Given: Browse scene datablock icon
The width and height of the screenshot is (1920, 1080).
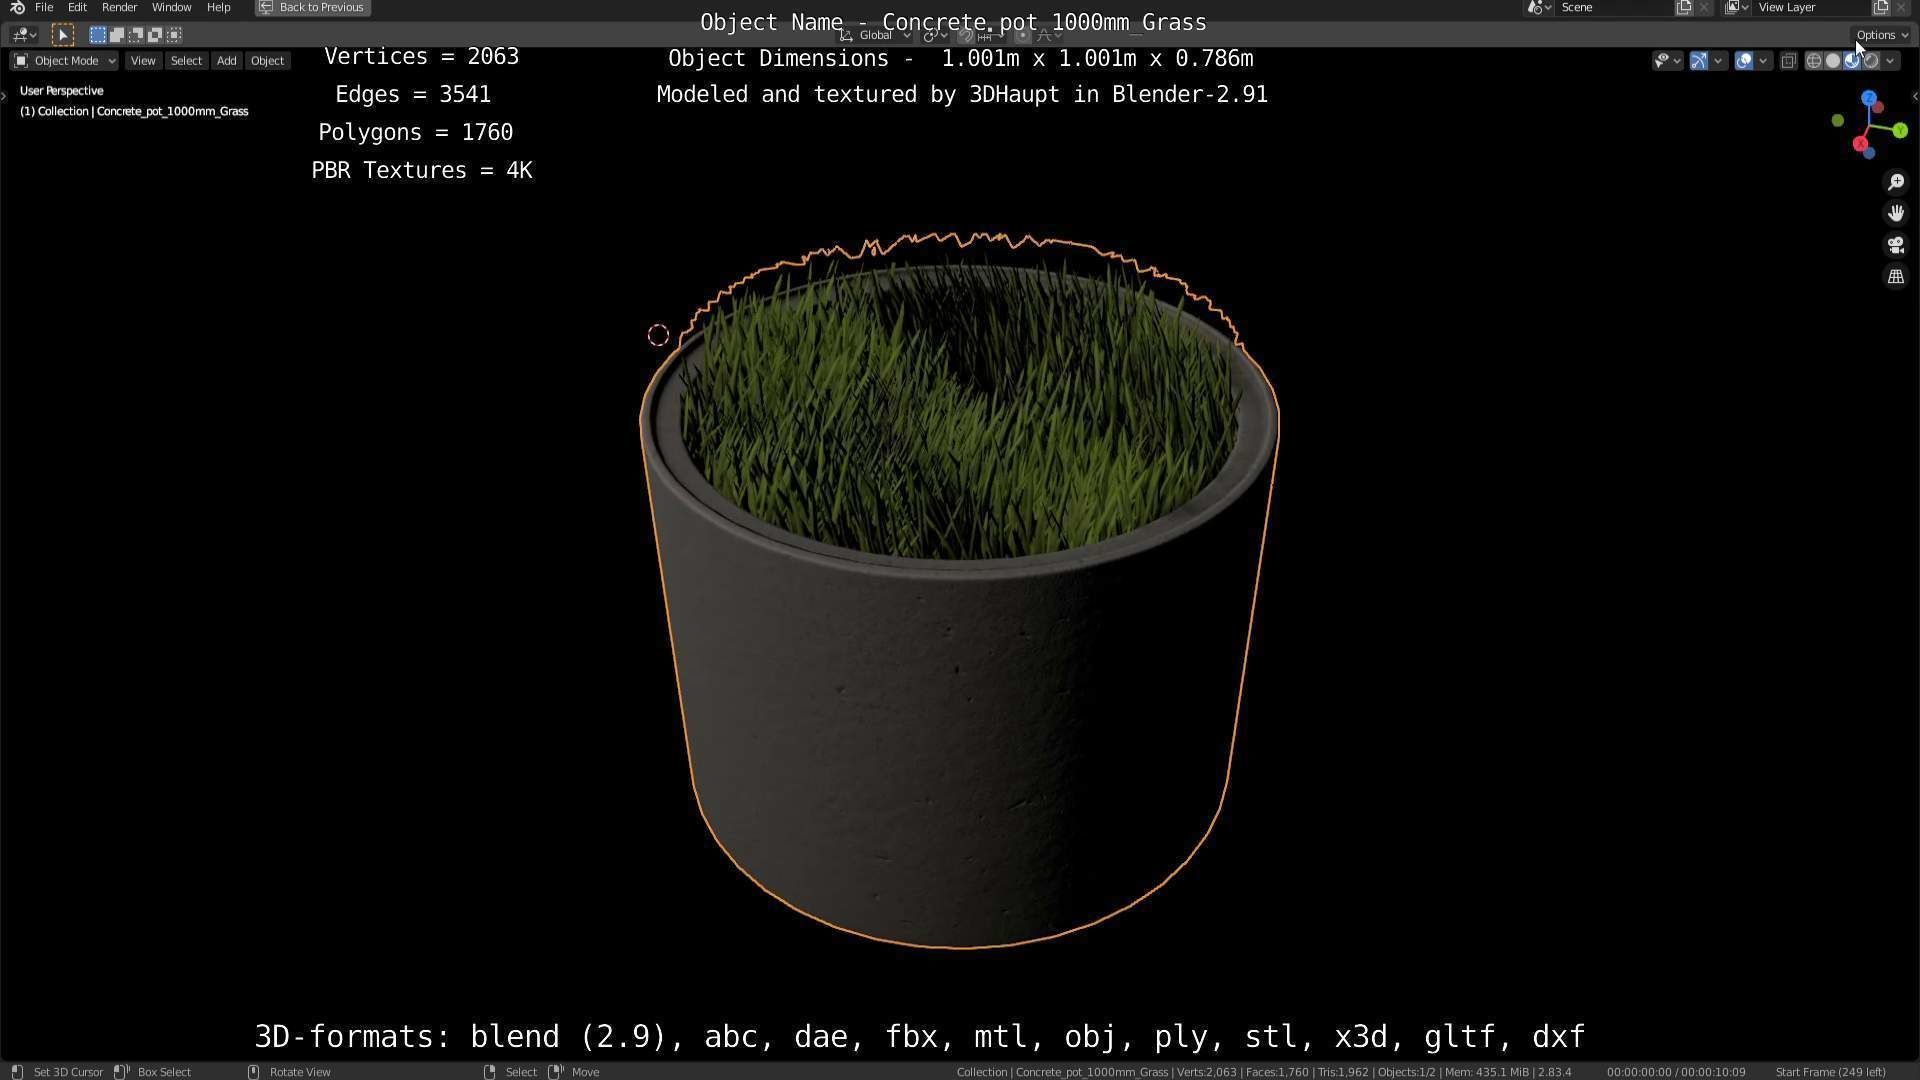Looking at the screenshot, I should [1539, 7].
